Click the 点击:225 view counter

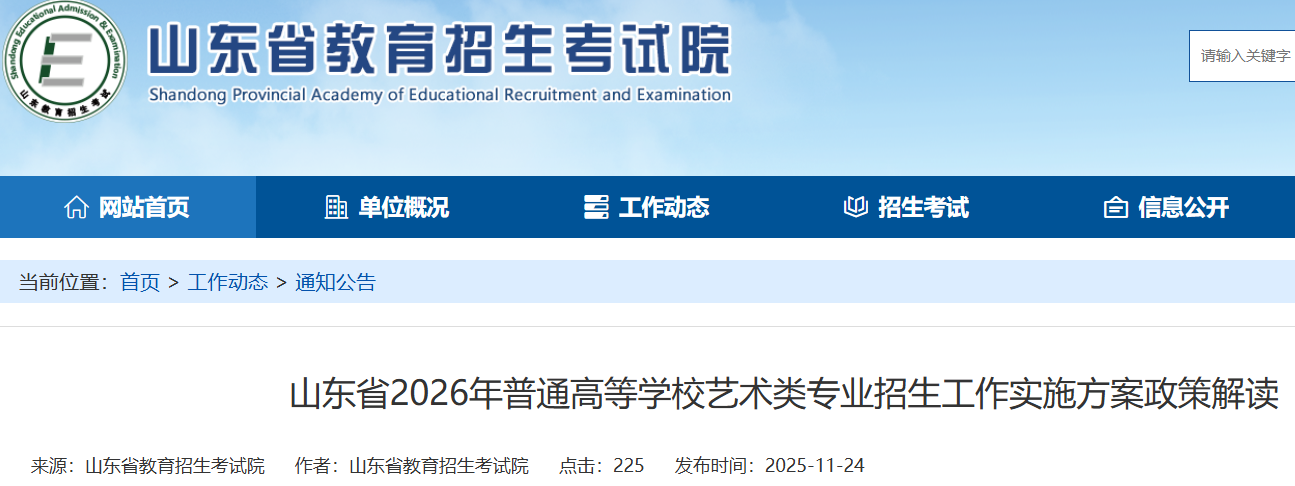(x=601, y=466)
